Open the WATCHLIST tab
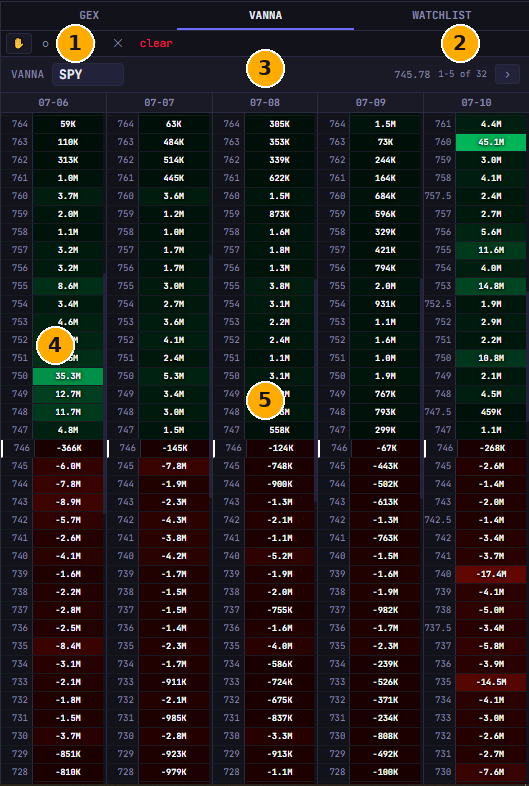The width and height of the screenshot is (529, 786). (441, 15)
